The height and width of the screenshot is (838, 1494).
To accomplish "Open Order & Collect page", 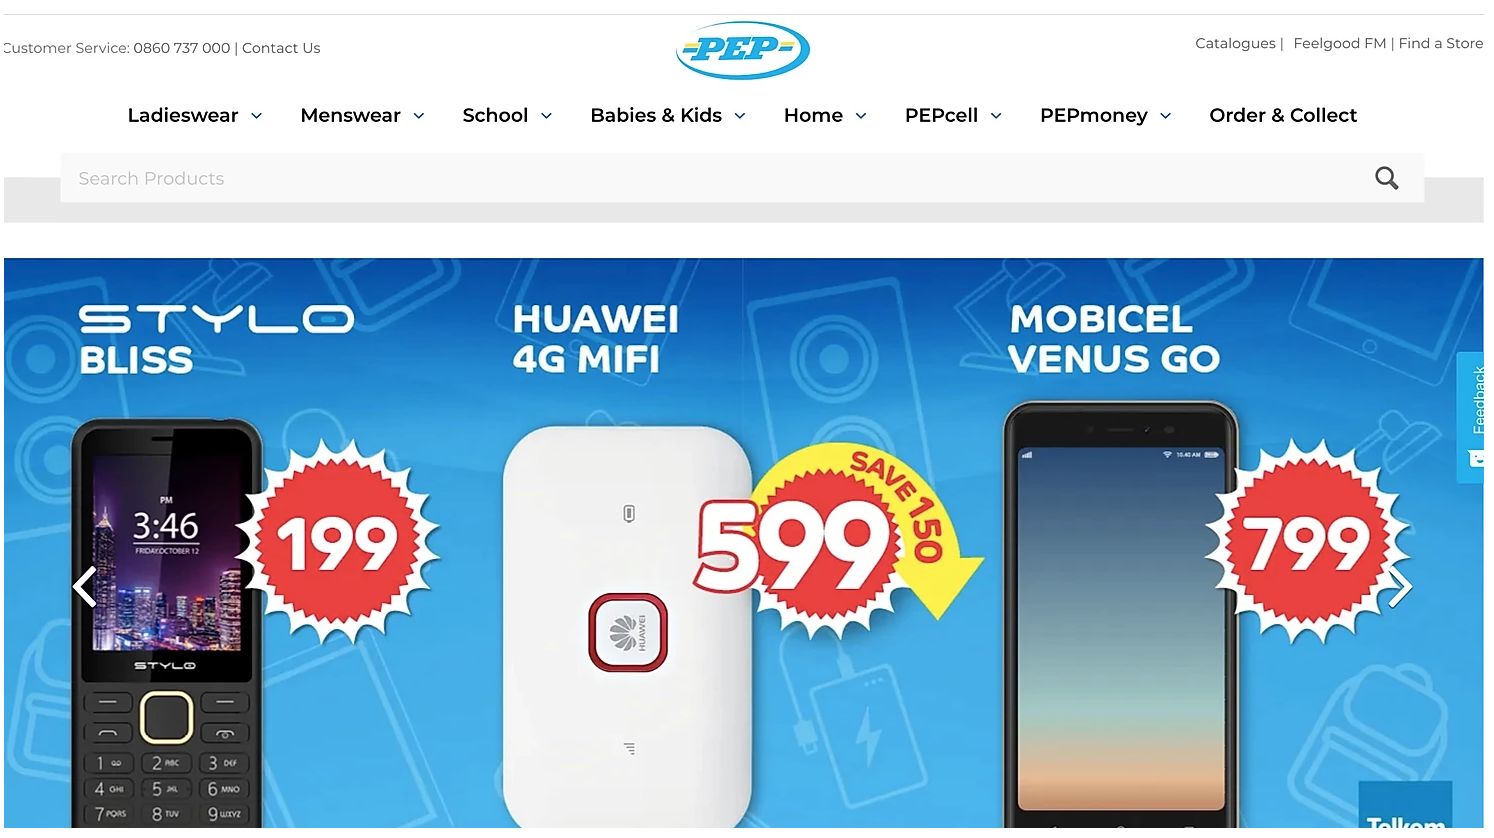I will coord(1283,115).
